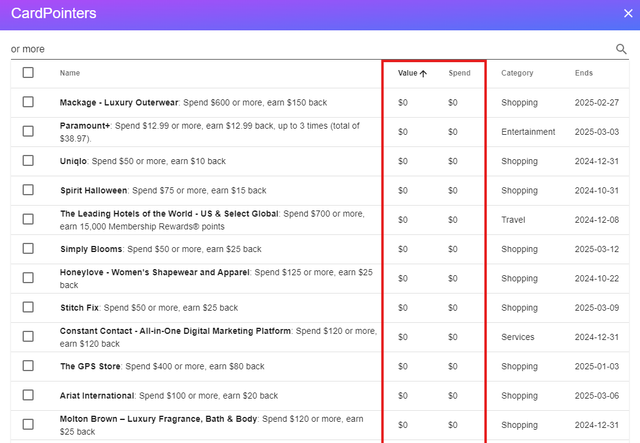Click the 2024-10-22 end date
This screenshot has width=640, height=443.
[x=597, y=278]
